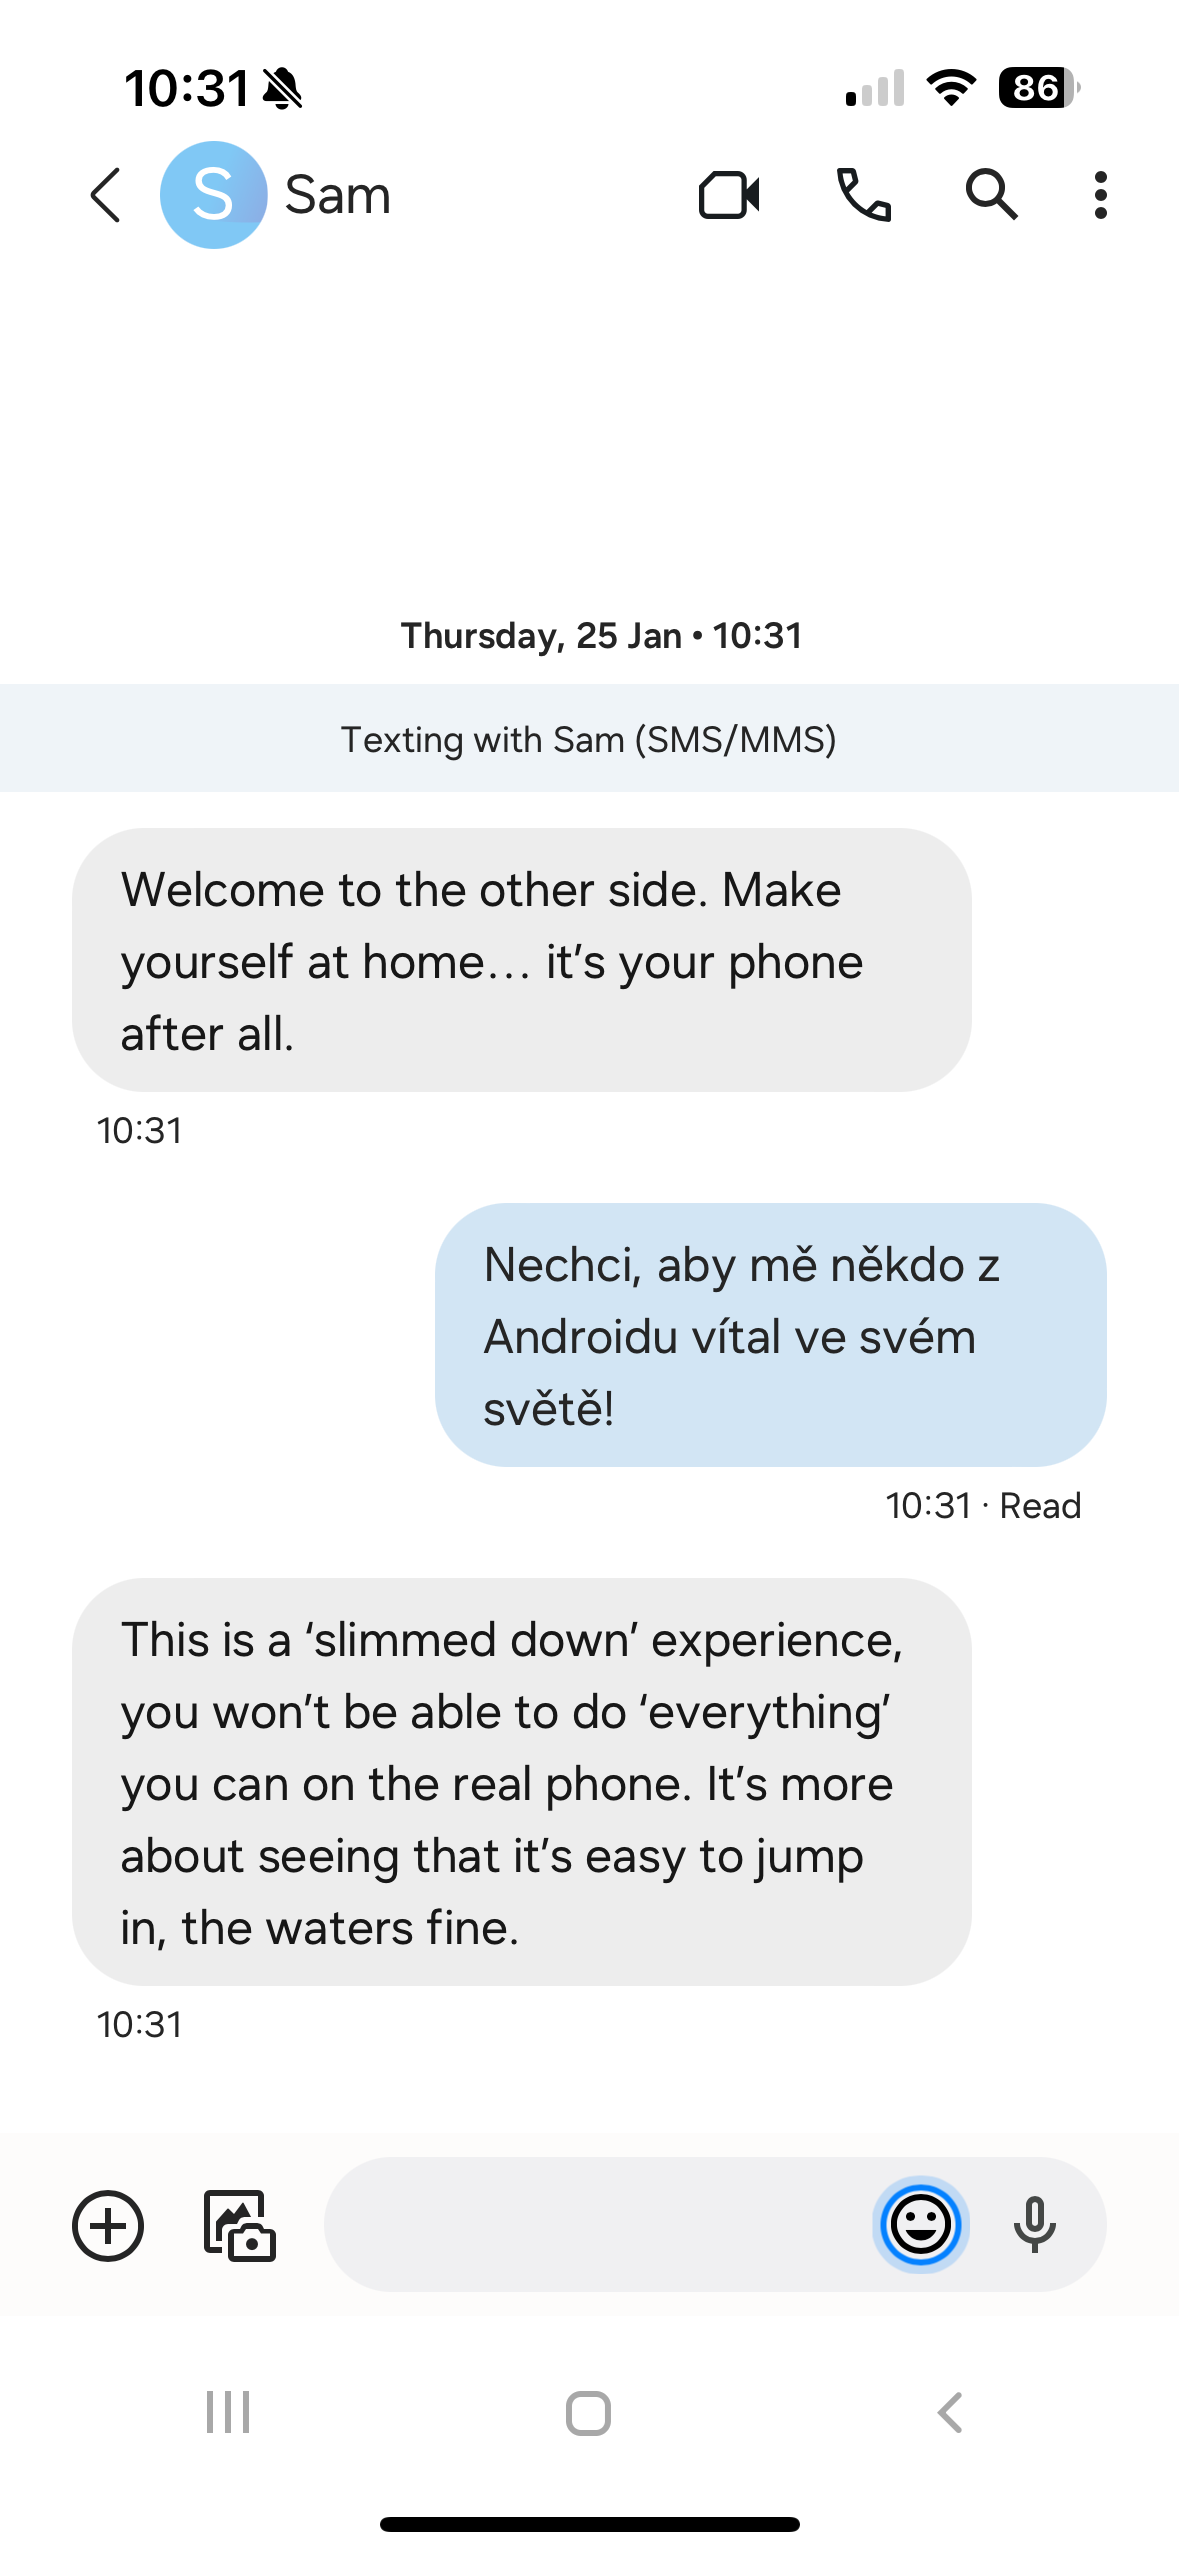Image resolution: width=1179 pixels, height=2556 pixels.
Task: Select the 'Welcome to the other side' message
Action: (520, 960)
